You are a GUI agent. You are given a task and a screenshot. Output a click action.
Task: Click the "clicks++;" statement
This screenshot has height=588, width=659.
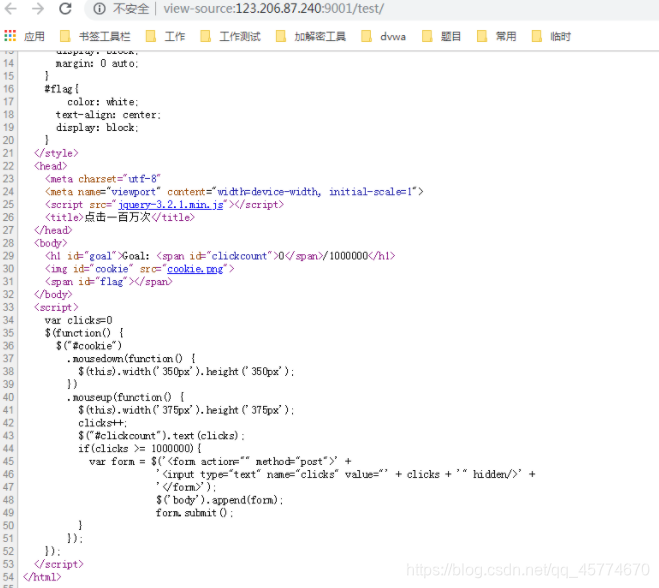click(103, 423)
